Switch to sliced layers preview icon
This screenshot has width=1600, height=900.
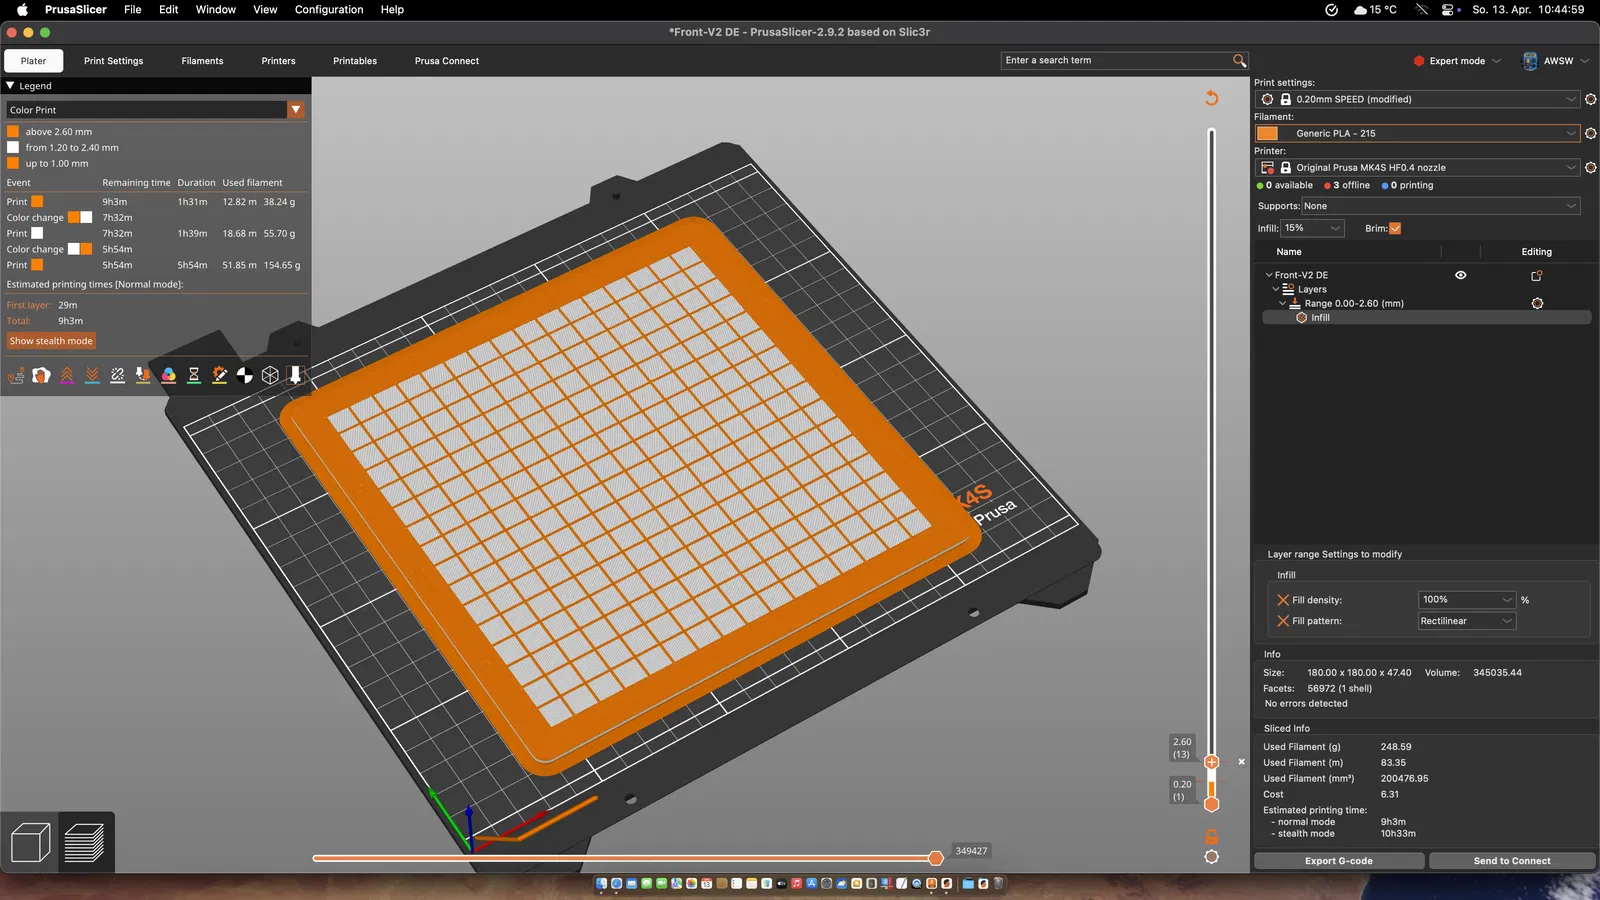85,842
